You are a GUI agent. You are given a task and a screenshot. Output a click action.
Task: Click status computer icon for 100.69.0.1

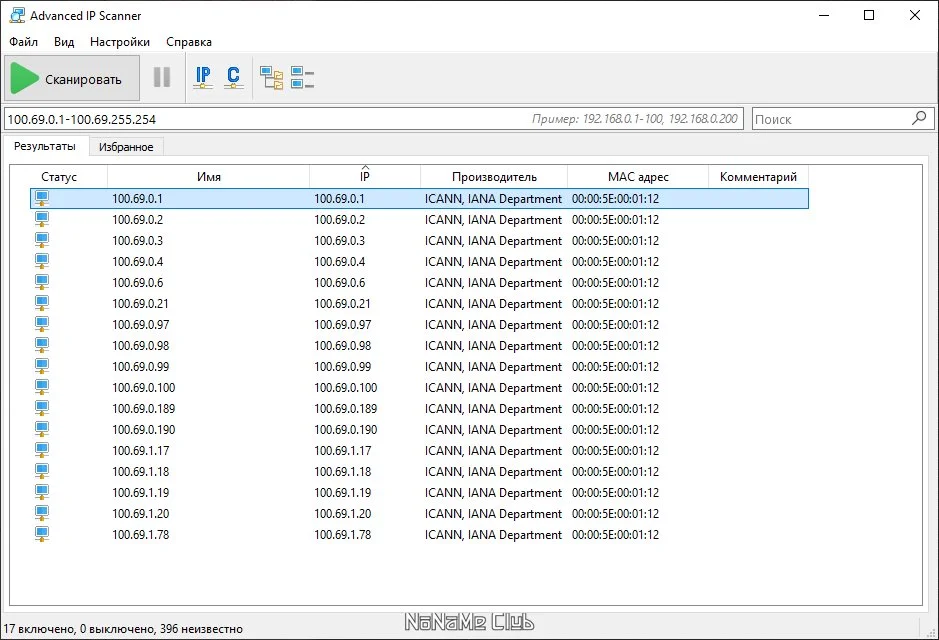pyautogui.click(x=41, y=198)
